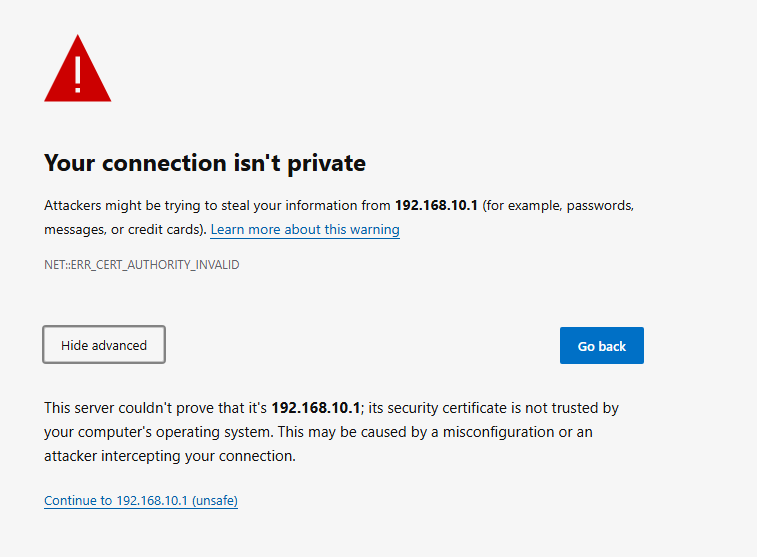Click the word 'misconfiguration' in the explanation
Image resolution: width=757 pixels, height=557 pixels.
point(498,432)
